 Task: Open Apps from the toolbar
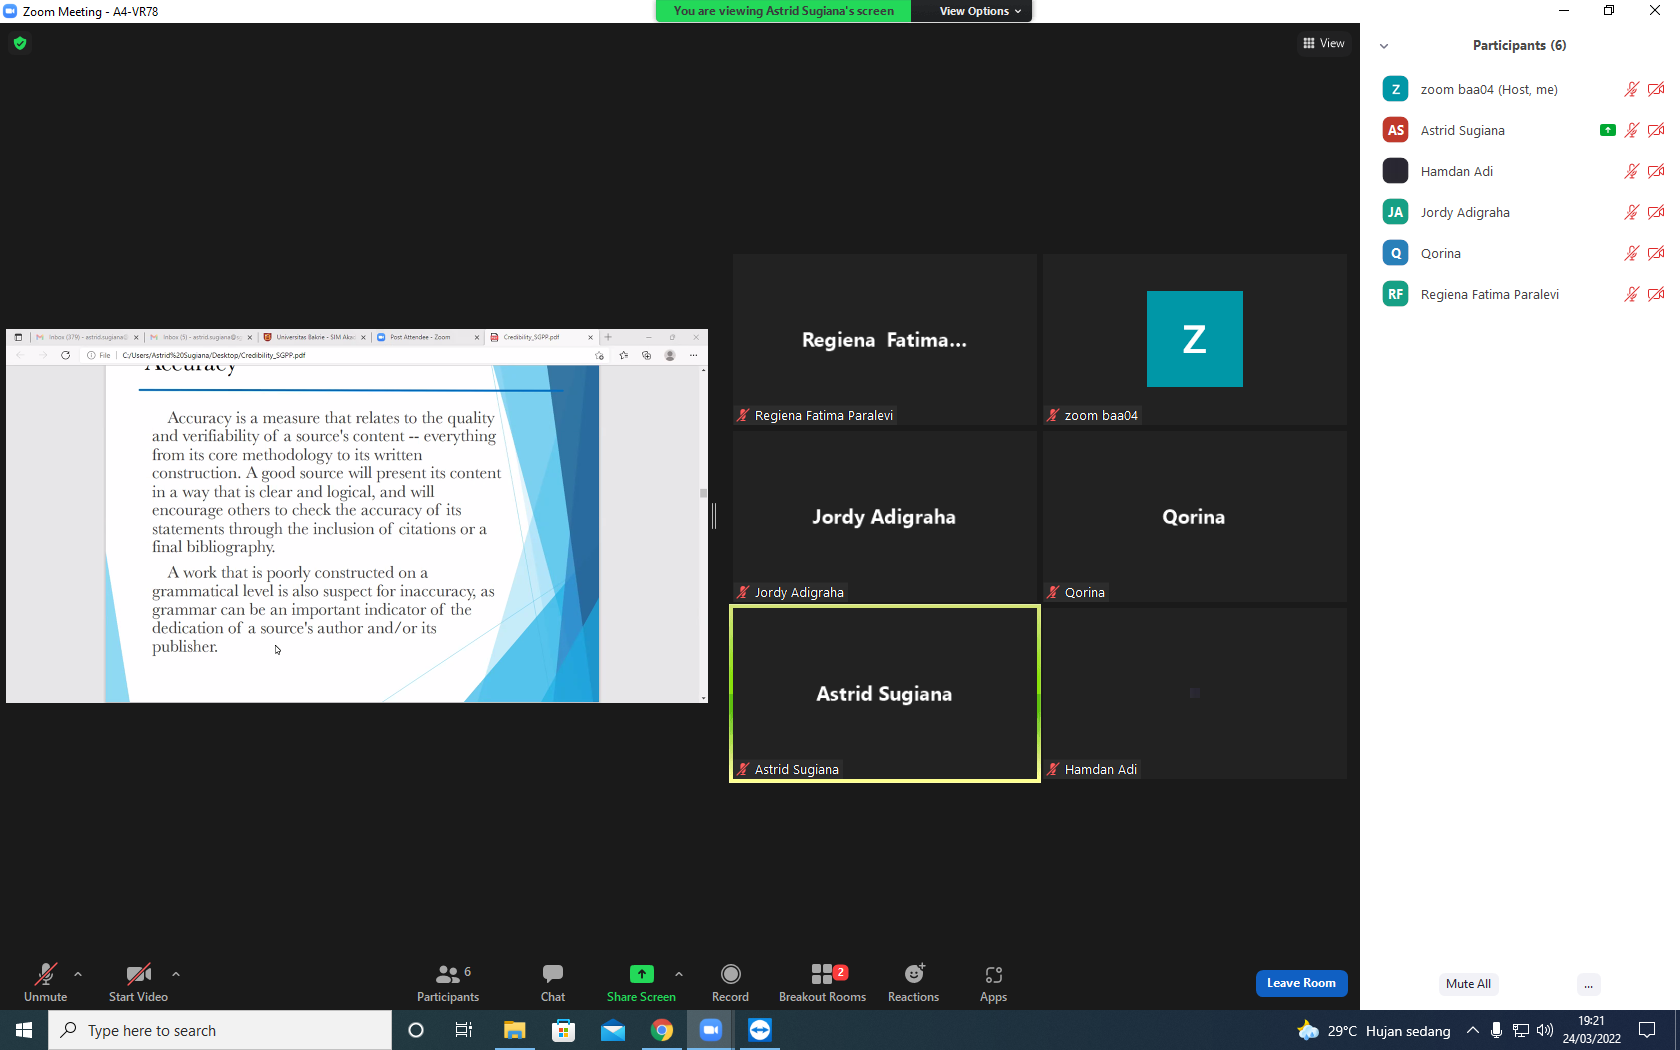(x=993, y=983)
